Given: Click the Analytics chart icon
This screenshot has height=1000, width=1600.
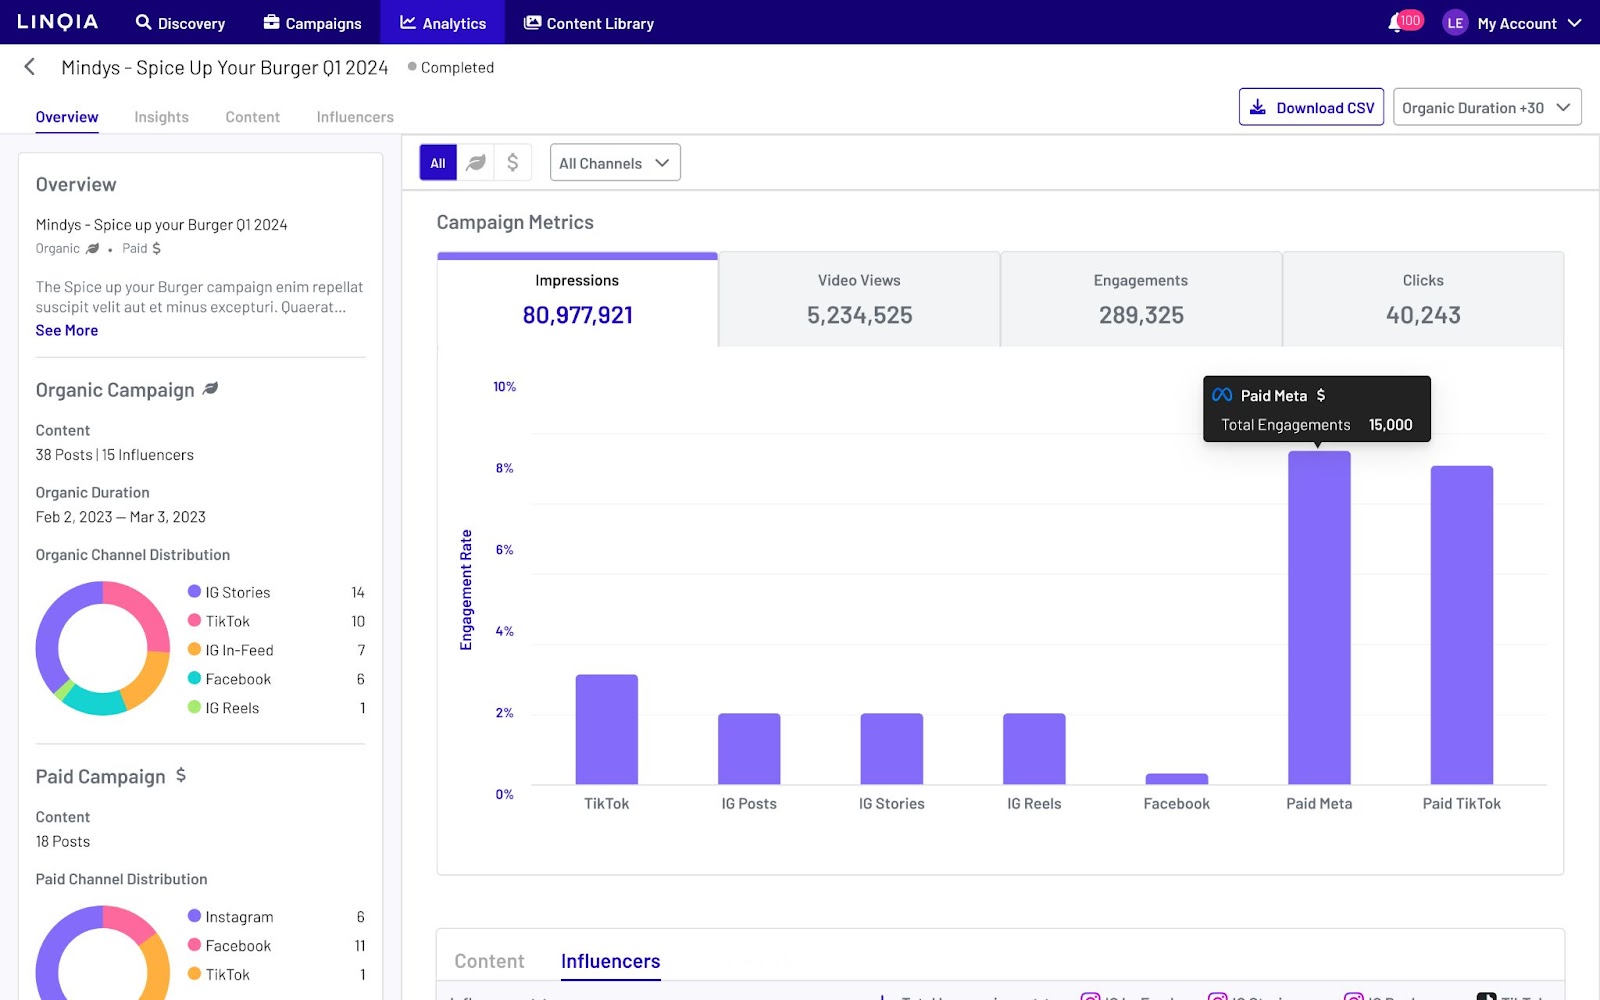Looking at the screenshot, I should coord(408,22).
